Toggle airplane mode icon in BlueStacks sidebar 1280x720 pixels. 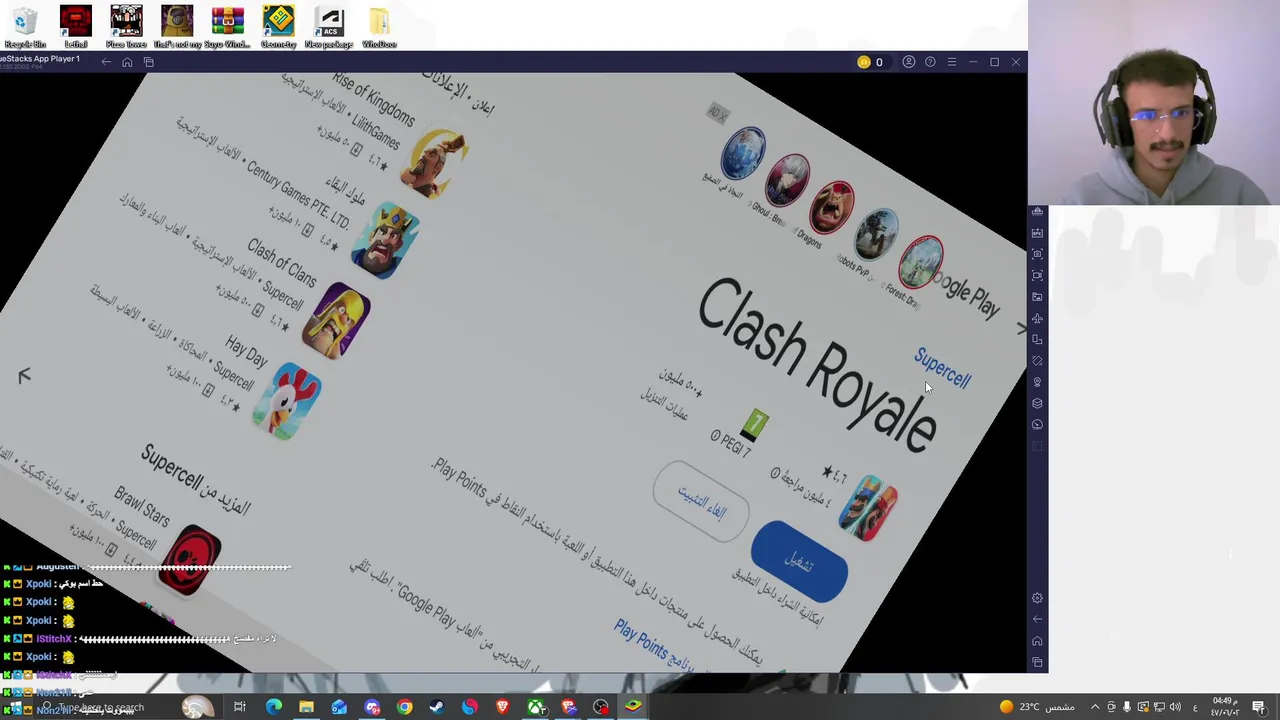[x=1037, y=318]
